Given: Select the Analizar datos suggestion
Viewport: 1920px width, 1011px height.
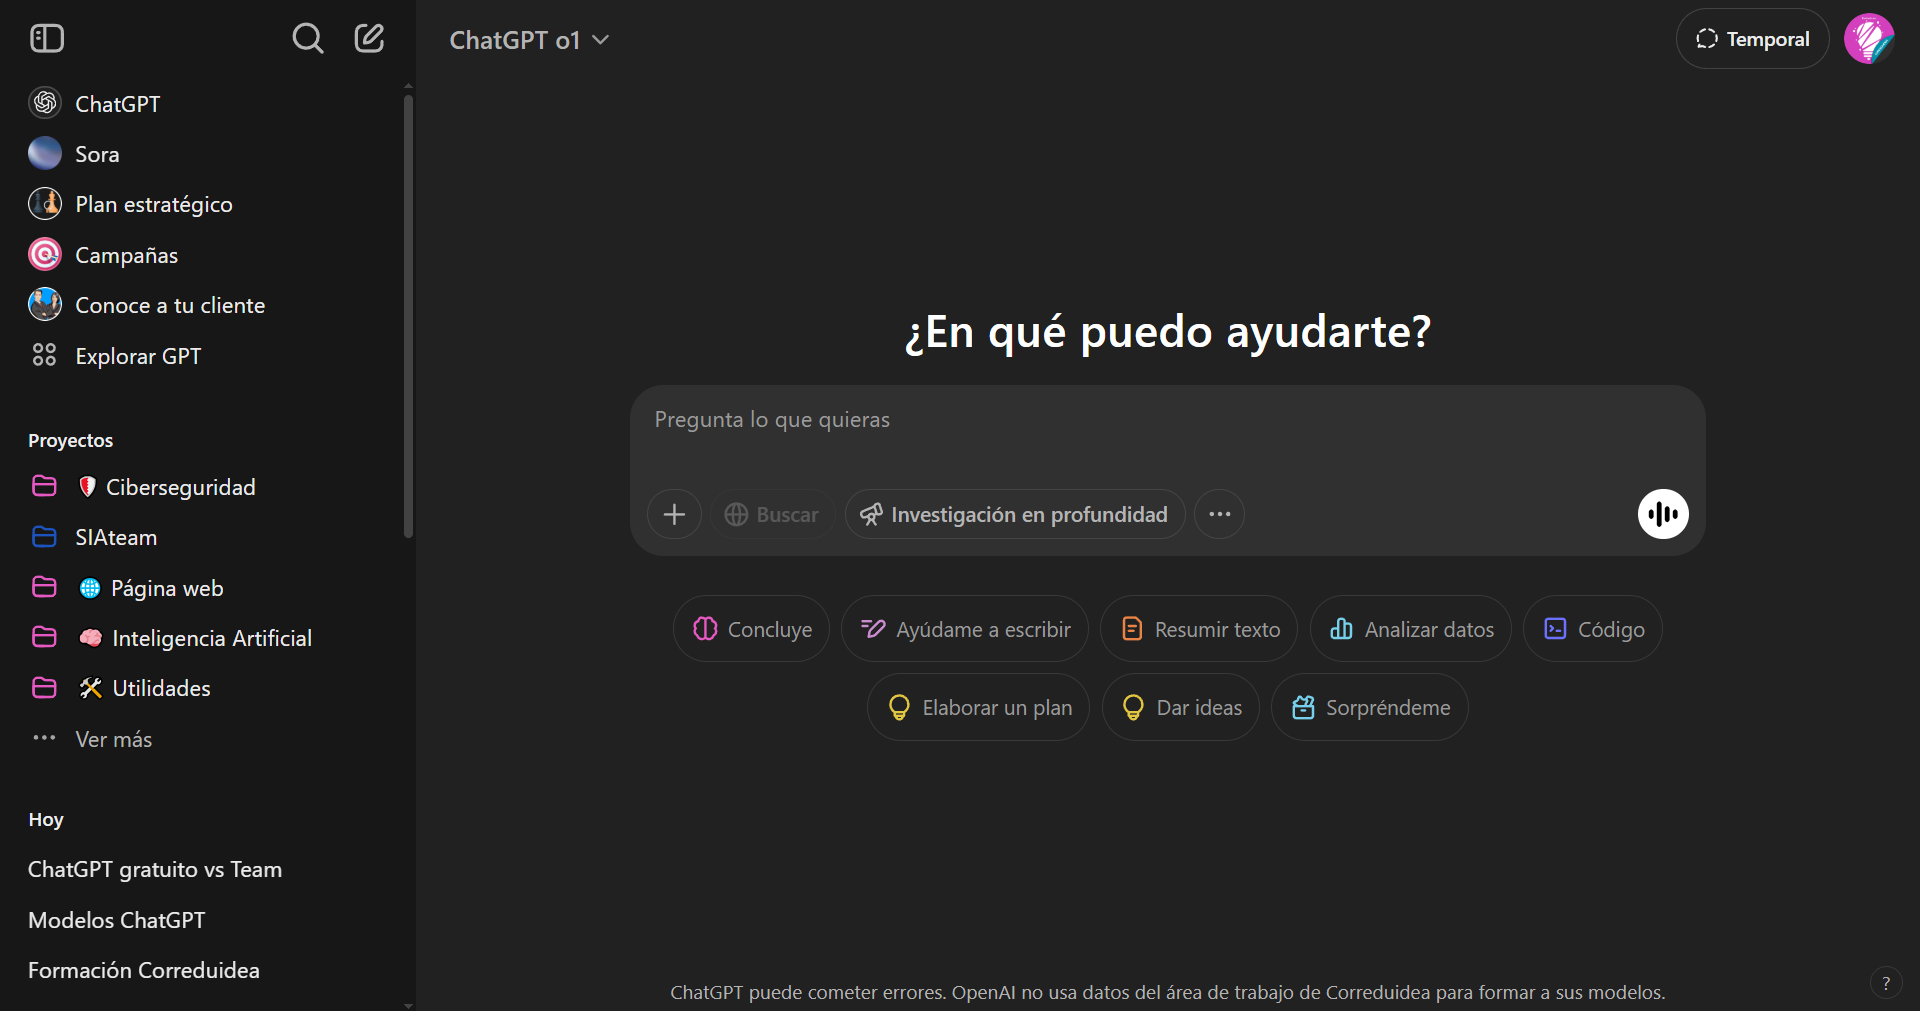Looking at the screenshot, I should pos(1411,629).
